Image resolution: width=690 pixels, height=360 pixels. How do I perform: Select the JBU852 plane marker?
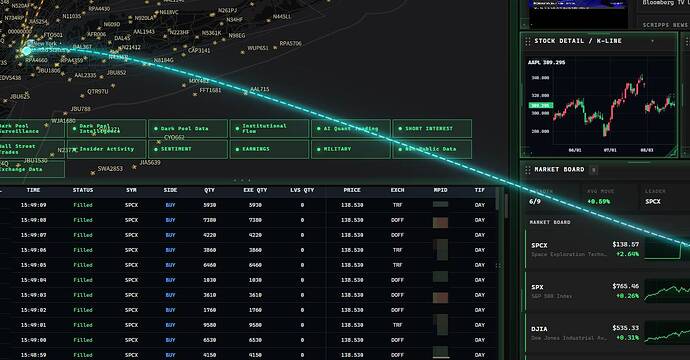pyautogui.click(x=102, y=76)
